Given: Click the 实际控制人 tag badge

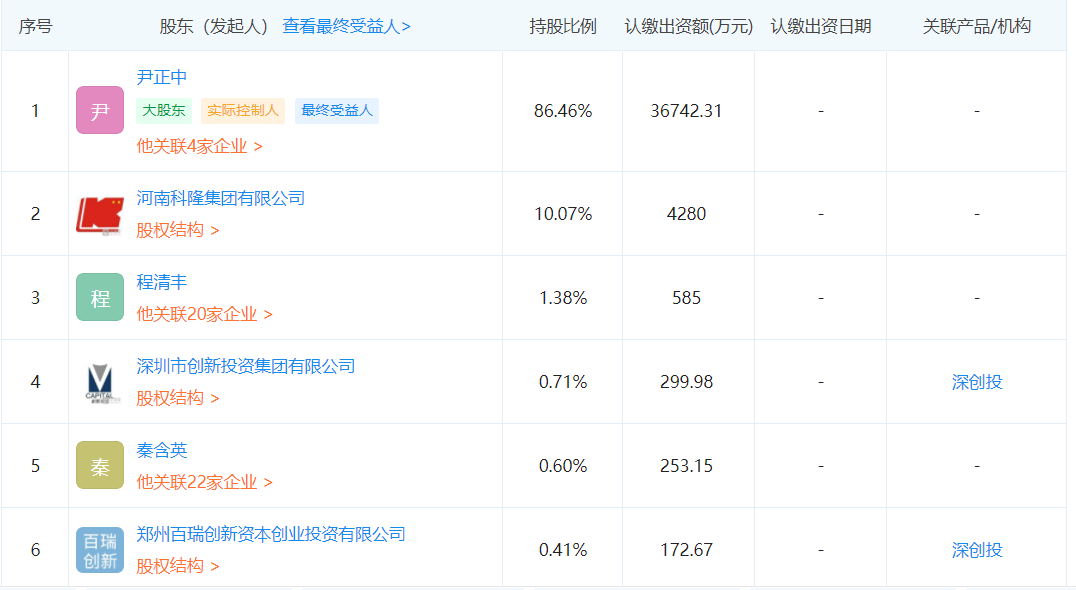Looking at the screenshot, I should point(243,111).
